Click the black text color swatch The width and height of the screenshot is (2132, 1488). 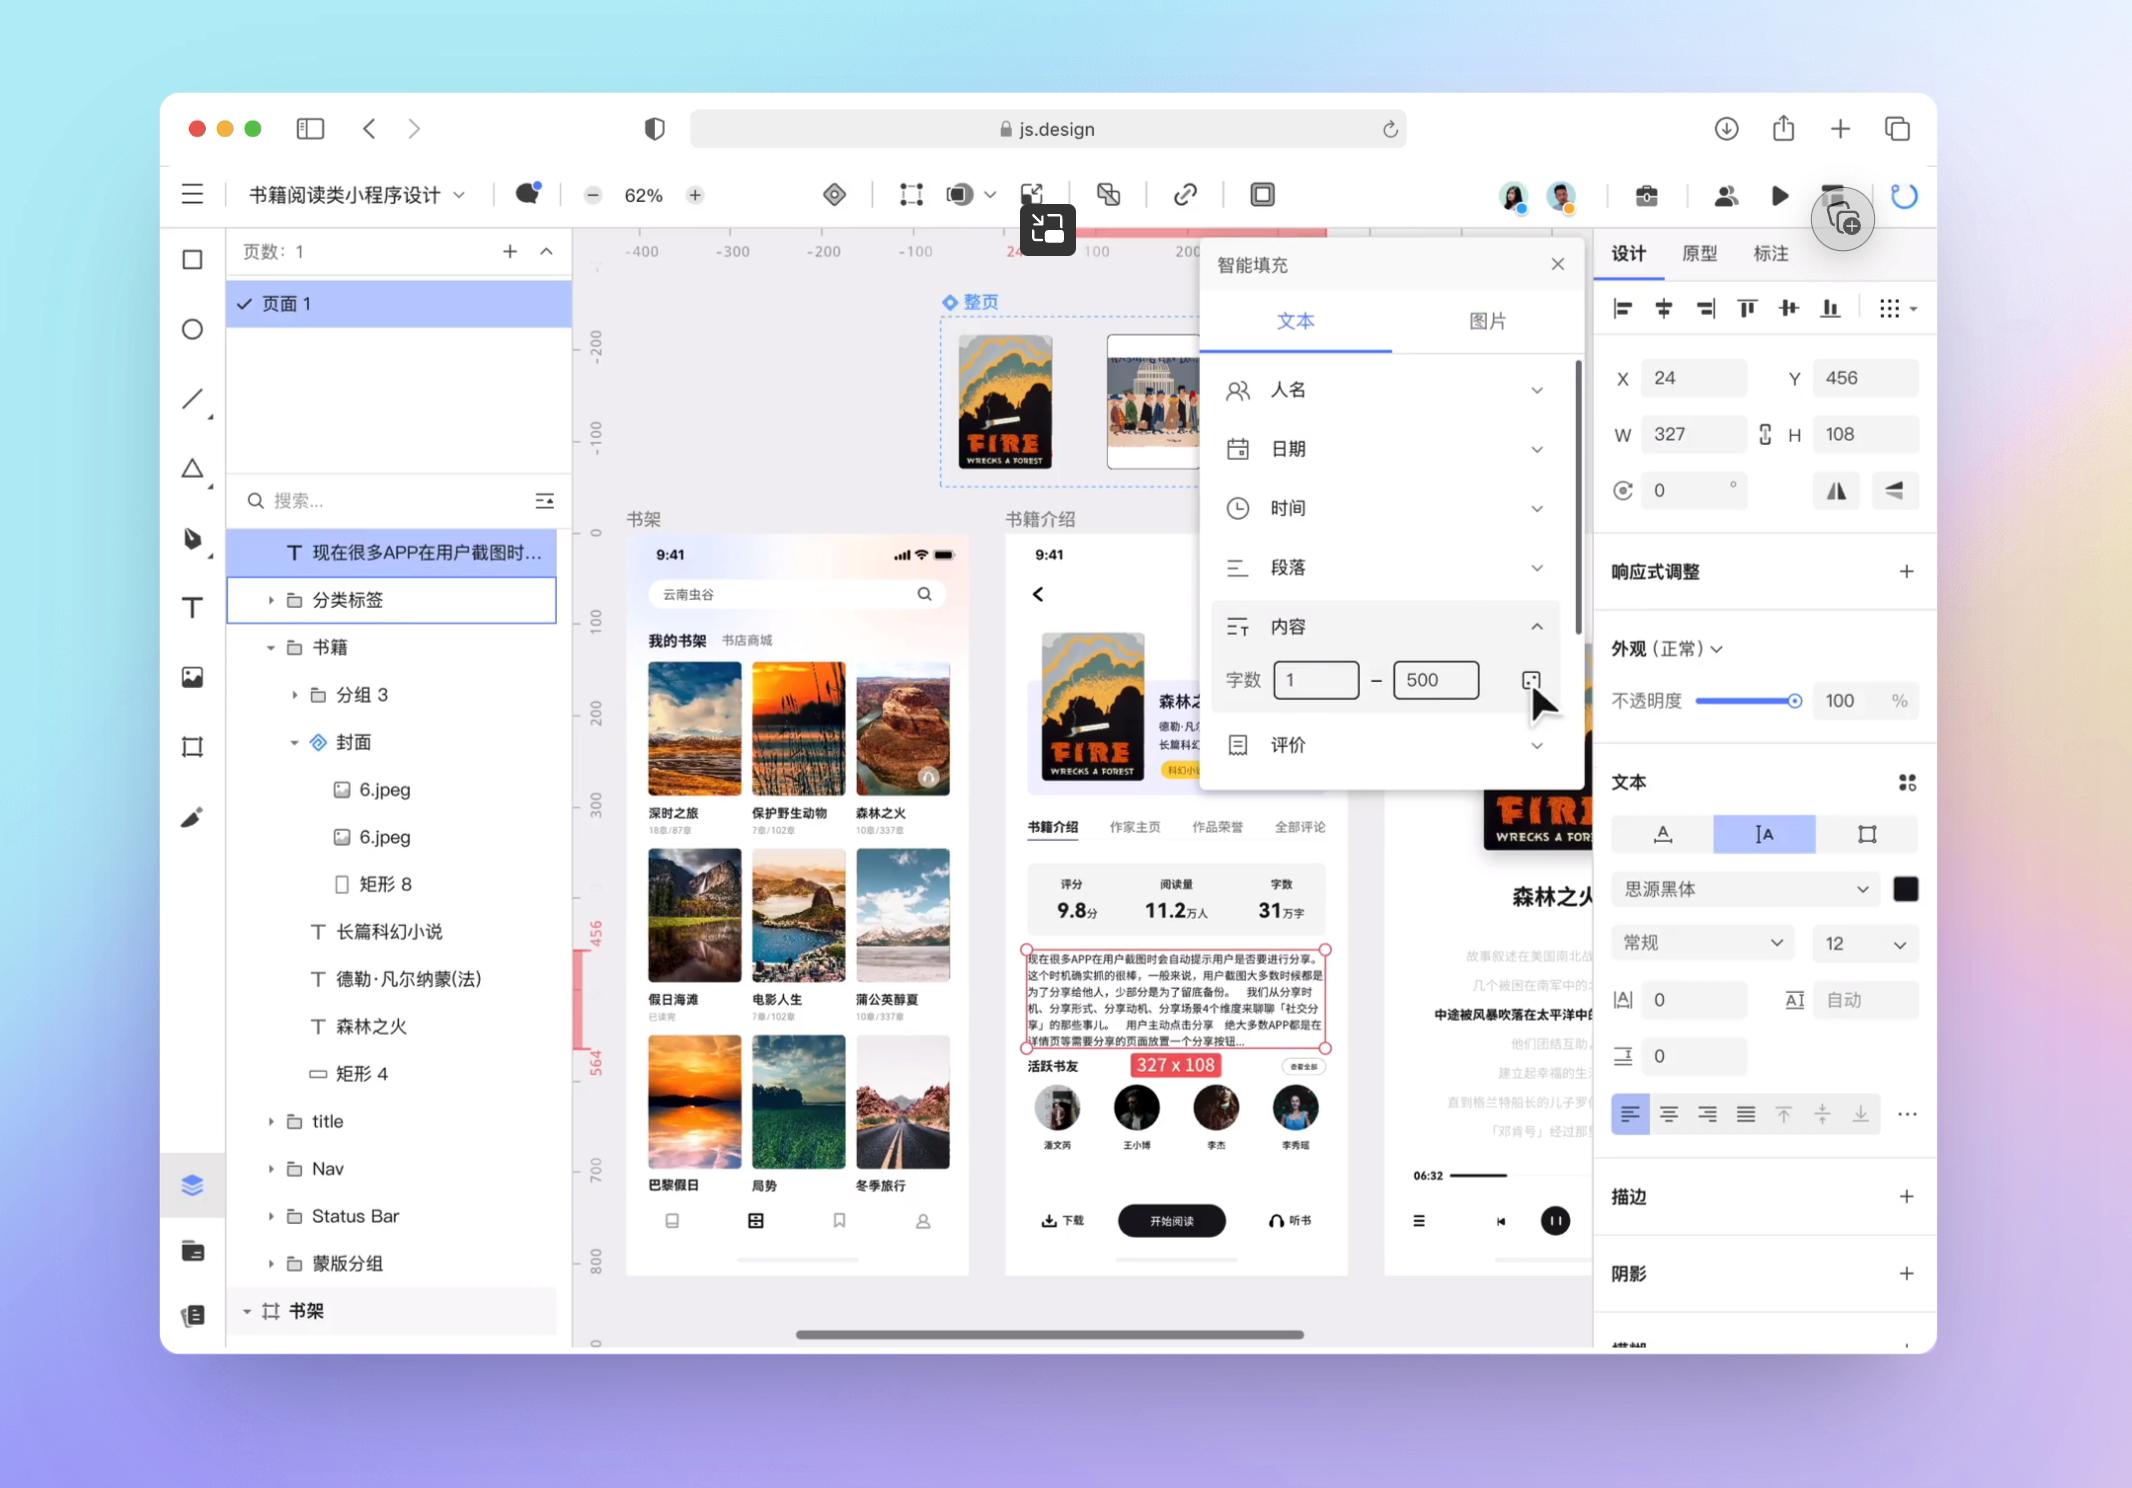(x=1906, y=889)
